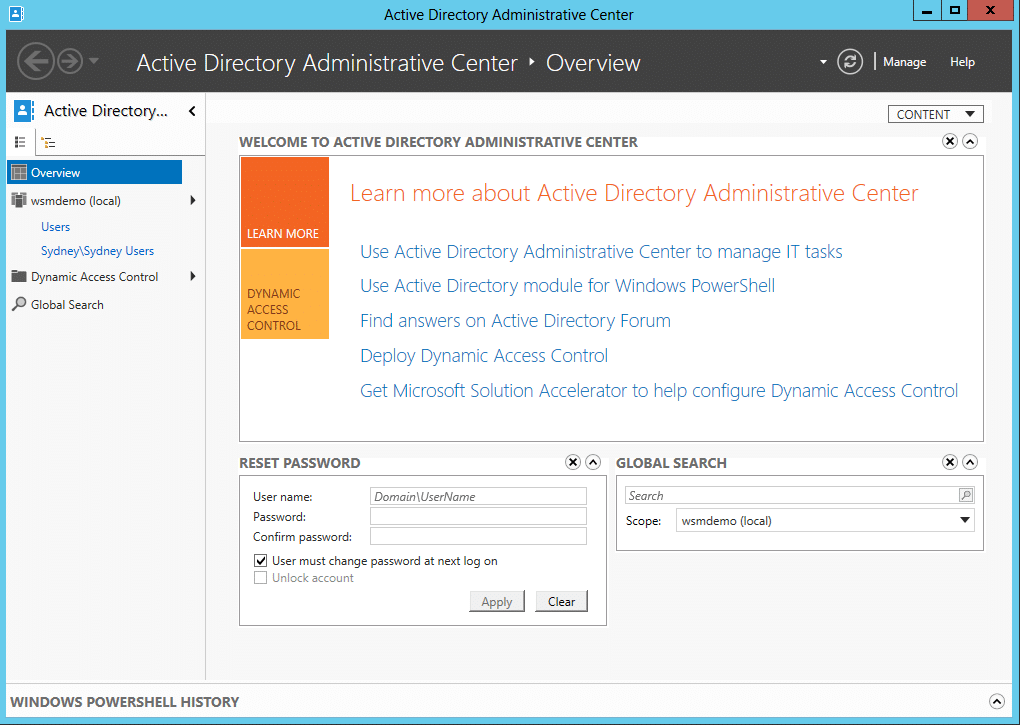Open the breadcrumb dropdown arrow beside Refresh
This screenshot has width=1020, height=725.
coord(823,62)
